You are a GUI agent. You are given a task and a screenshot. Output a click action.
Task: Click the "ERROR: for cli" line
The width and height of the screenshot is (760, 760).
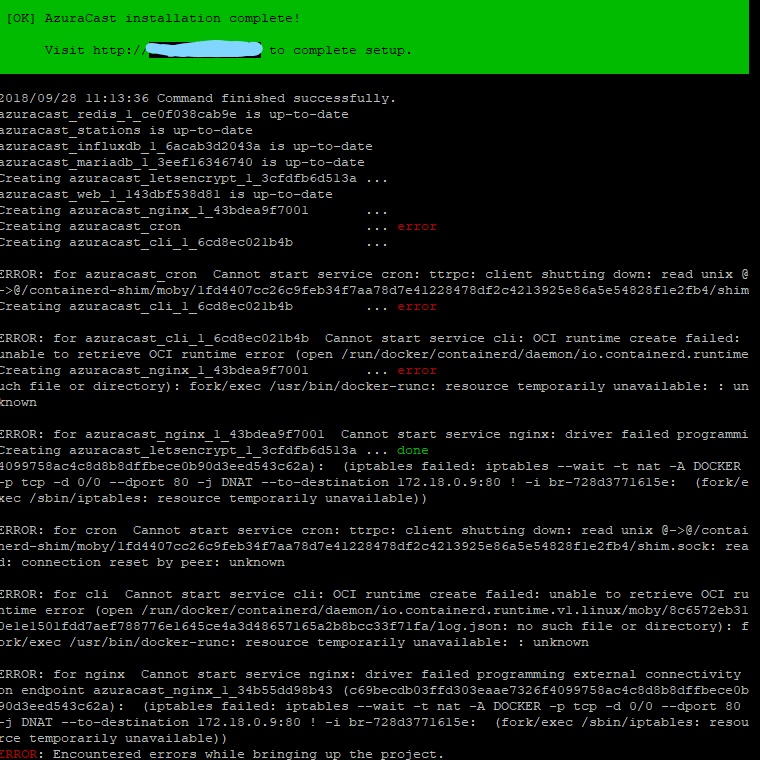click(374, 594)
